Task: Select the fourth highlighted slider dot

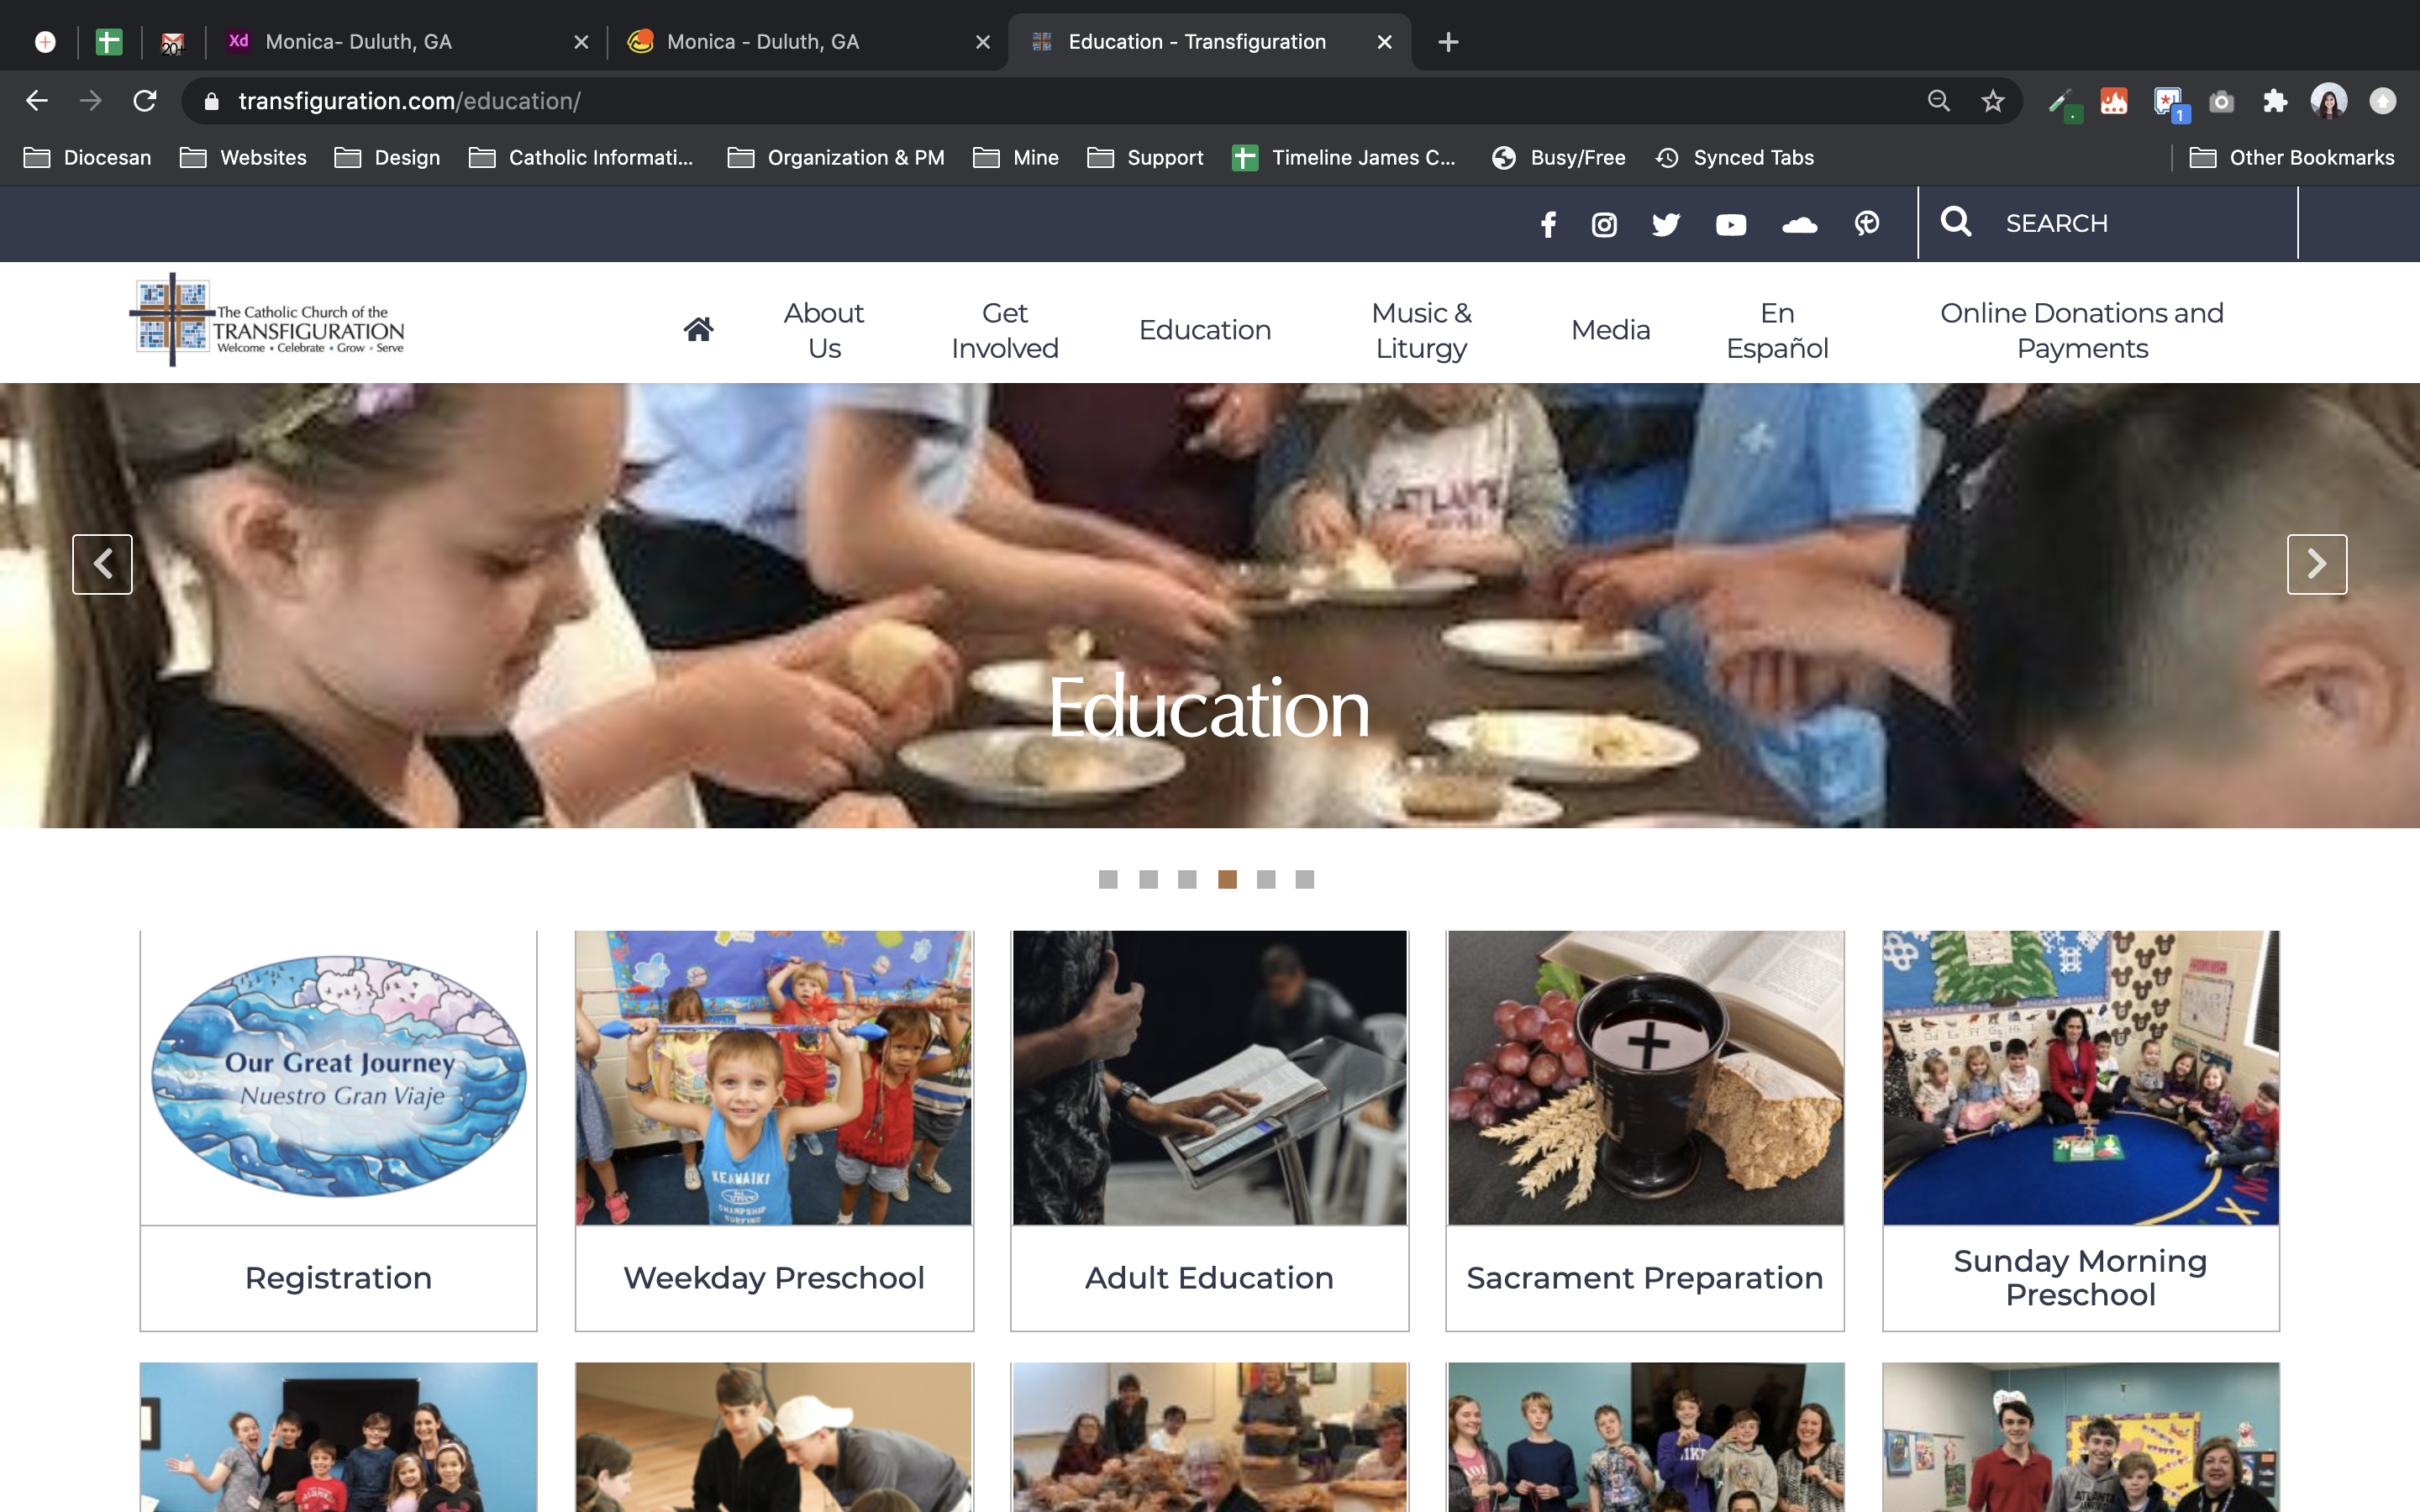Action: tap(1227, 879)
